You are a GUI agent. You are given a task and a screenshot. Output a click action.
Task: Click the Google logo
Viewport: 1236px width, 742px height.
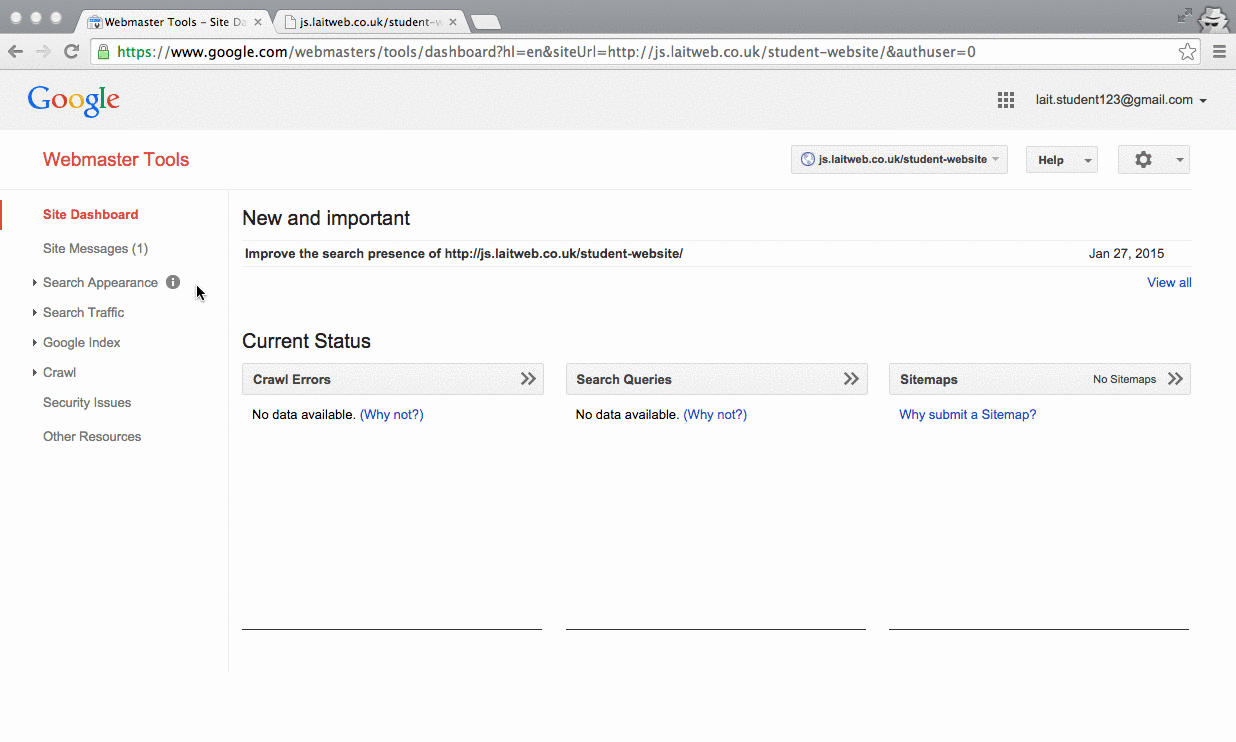74,100
